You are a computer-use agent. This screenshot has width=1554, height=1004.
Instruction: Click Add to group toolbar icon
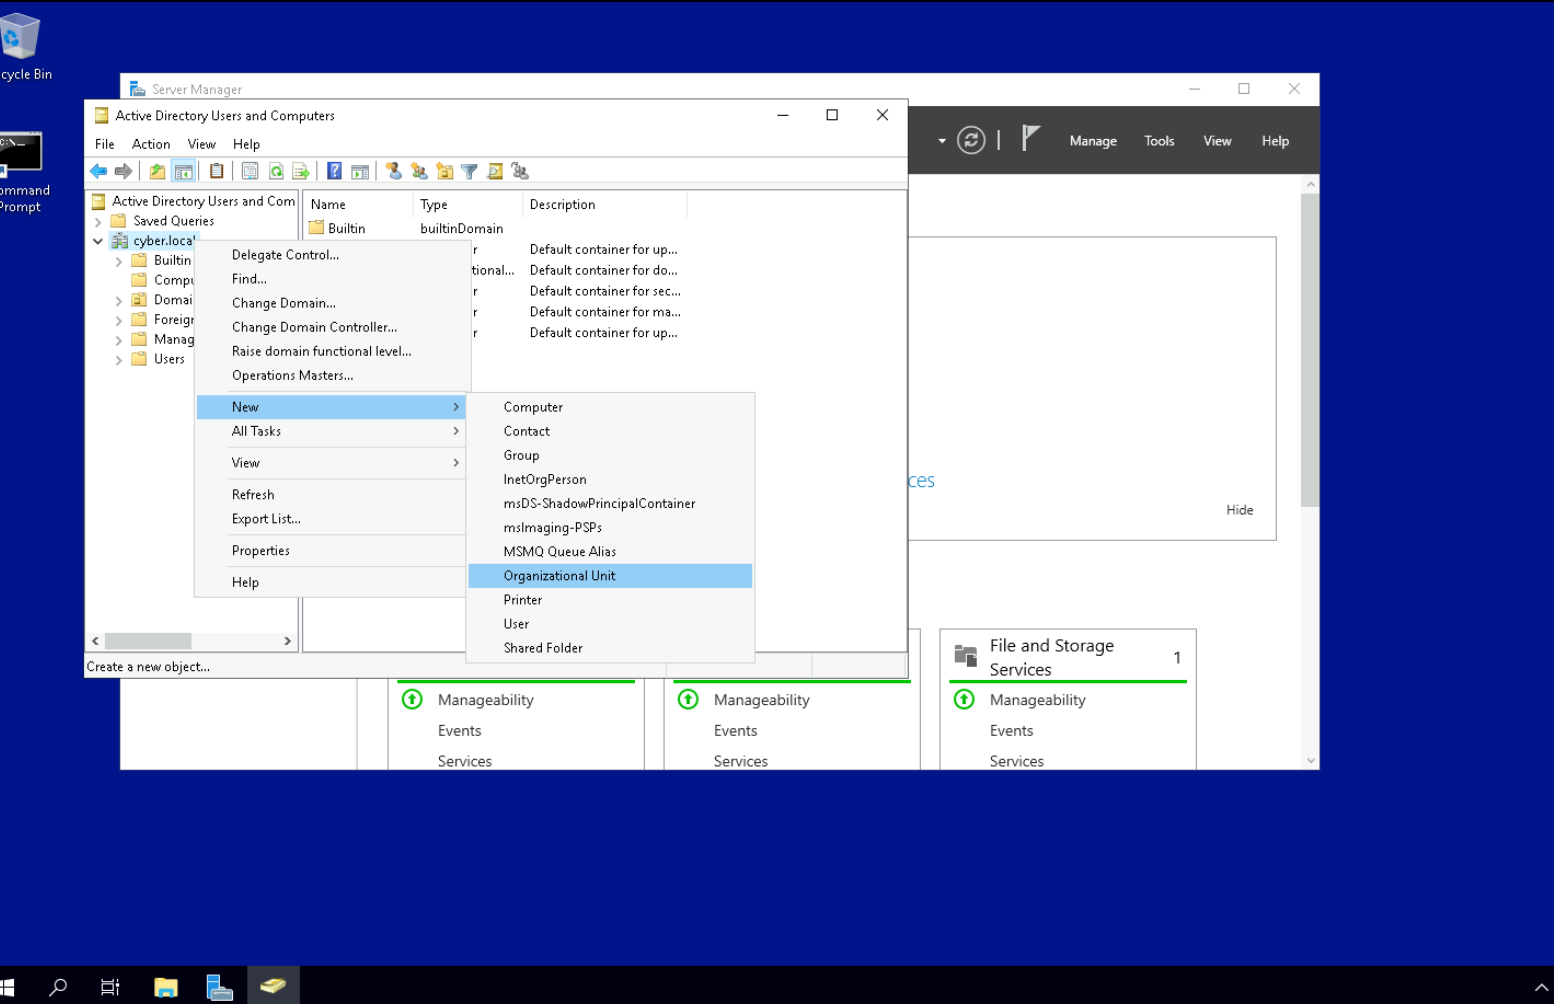tap(520, 171)
